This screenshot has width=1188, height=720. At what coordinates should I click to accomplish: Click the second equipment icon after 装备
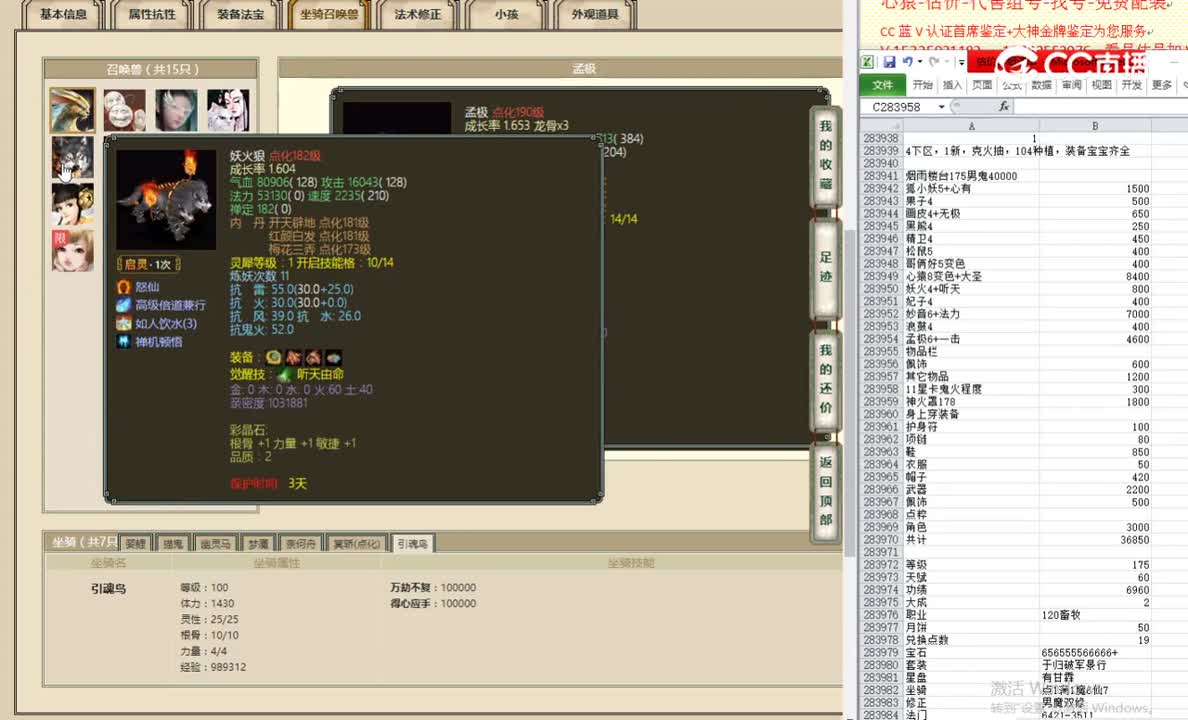(x=293, y=357)
